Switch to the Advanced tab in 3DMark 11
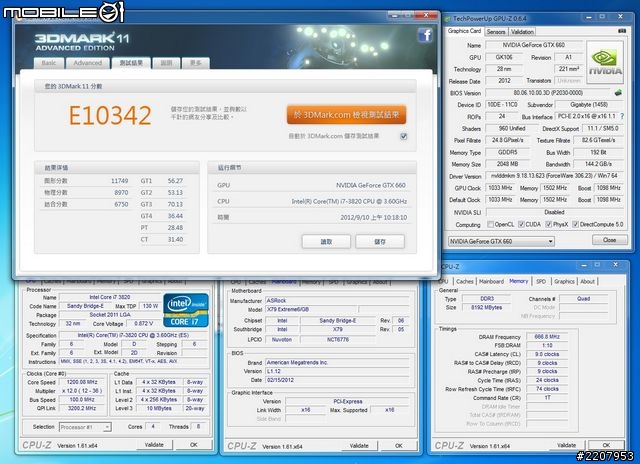The width and height of the screenshot is (640, 464). (88, 63)
